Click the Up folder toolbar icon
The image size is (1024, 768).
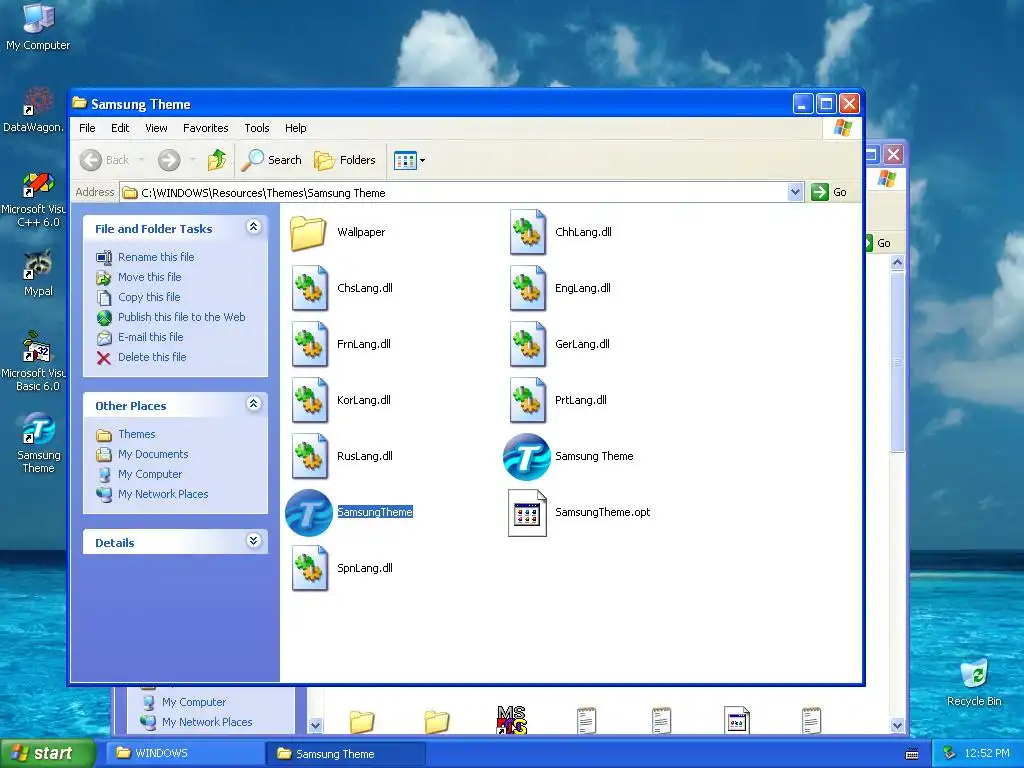coord(217,160)
